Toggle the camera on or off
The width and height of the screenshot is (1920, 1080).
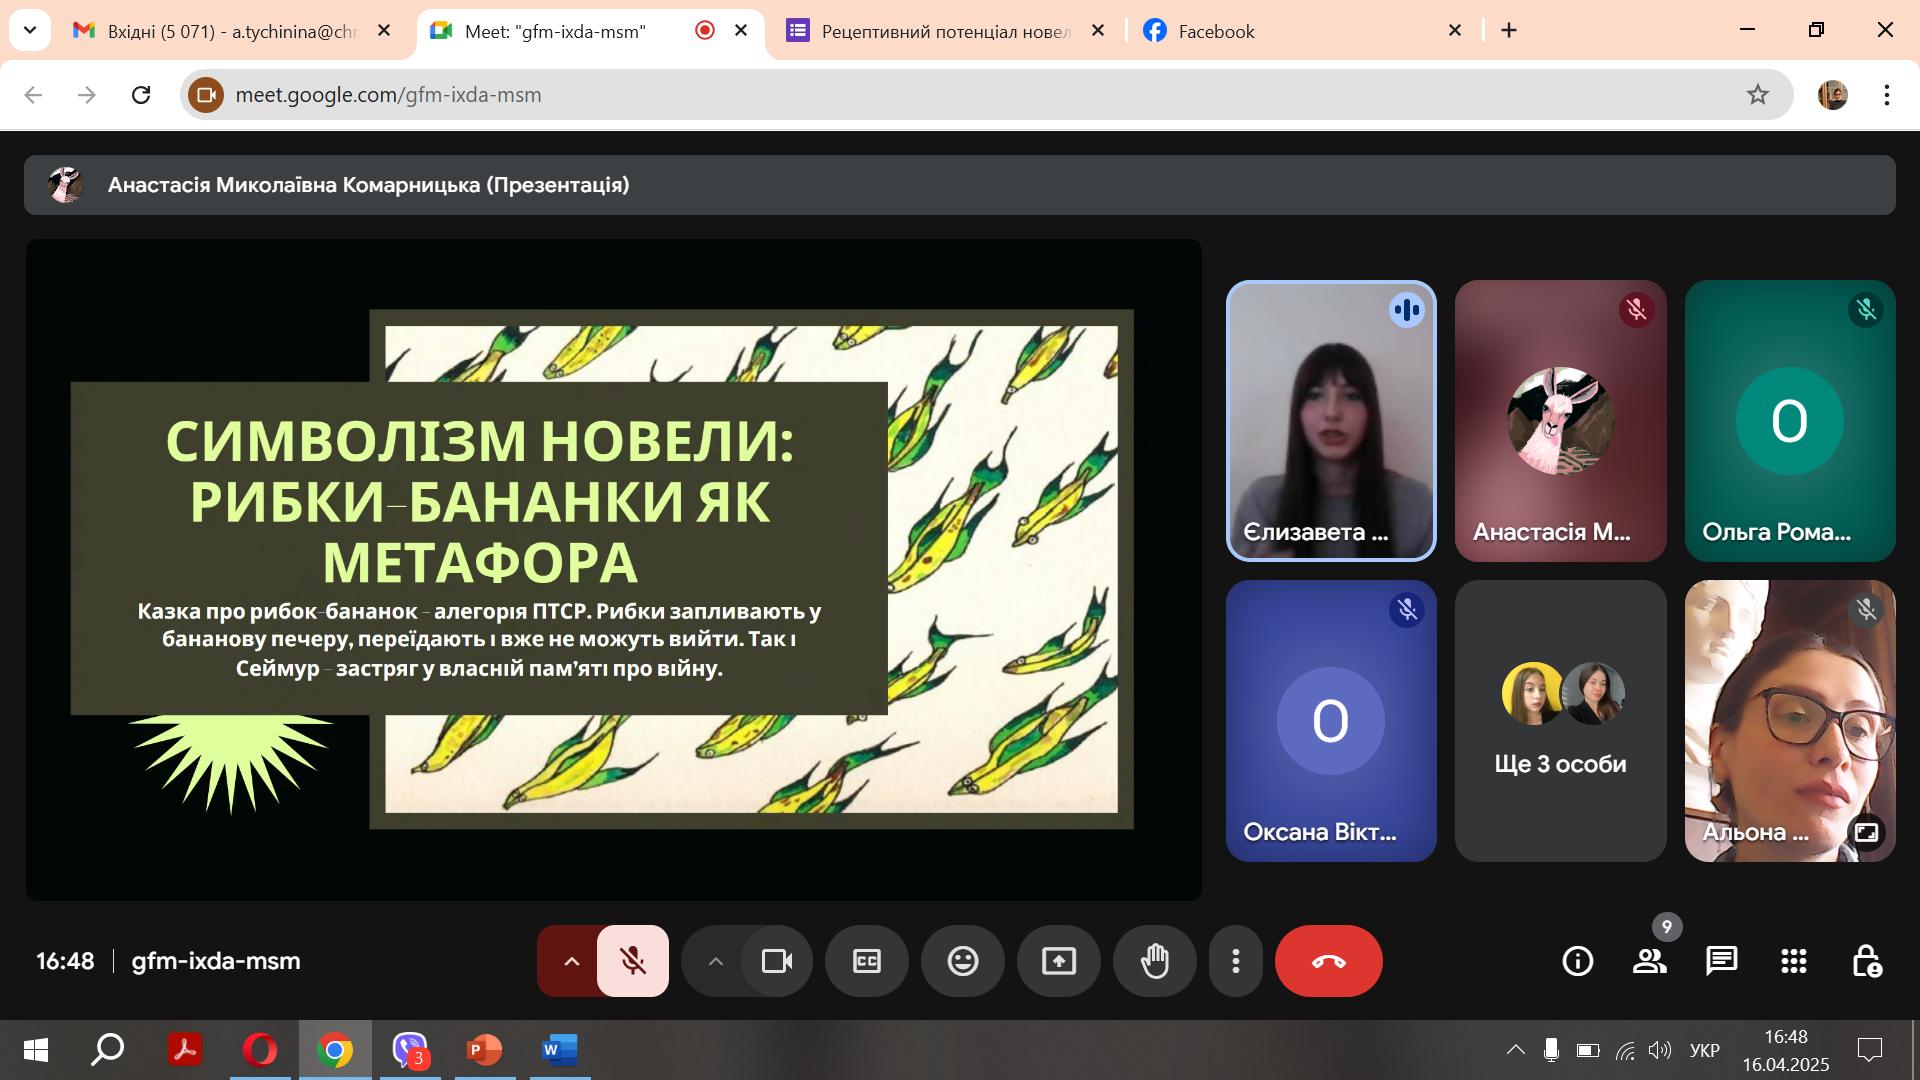[x=777, y=961]
